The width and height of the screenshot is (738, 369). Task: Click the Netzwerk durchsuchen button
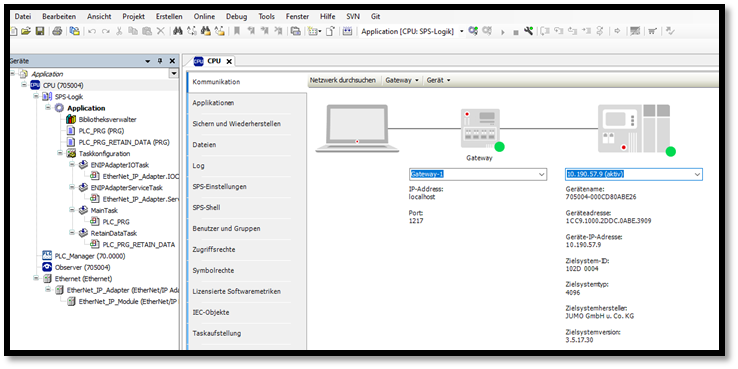point(342,80)
